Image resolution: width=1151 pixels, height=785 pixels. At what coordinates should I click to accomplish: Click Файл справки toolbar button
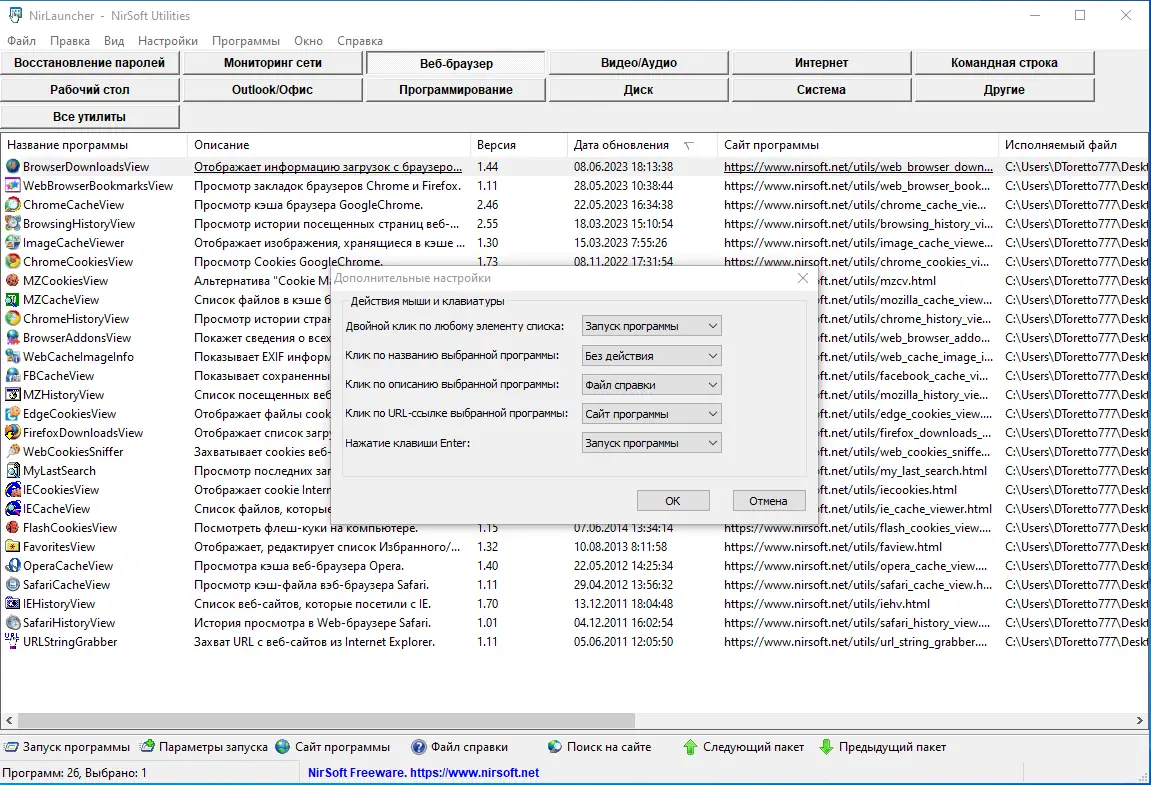tap(460, 747)
